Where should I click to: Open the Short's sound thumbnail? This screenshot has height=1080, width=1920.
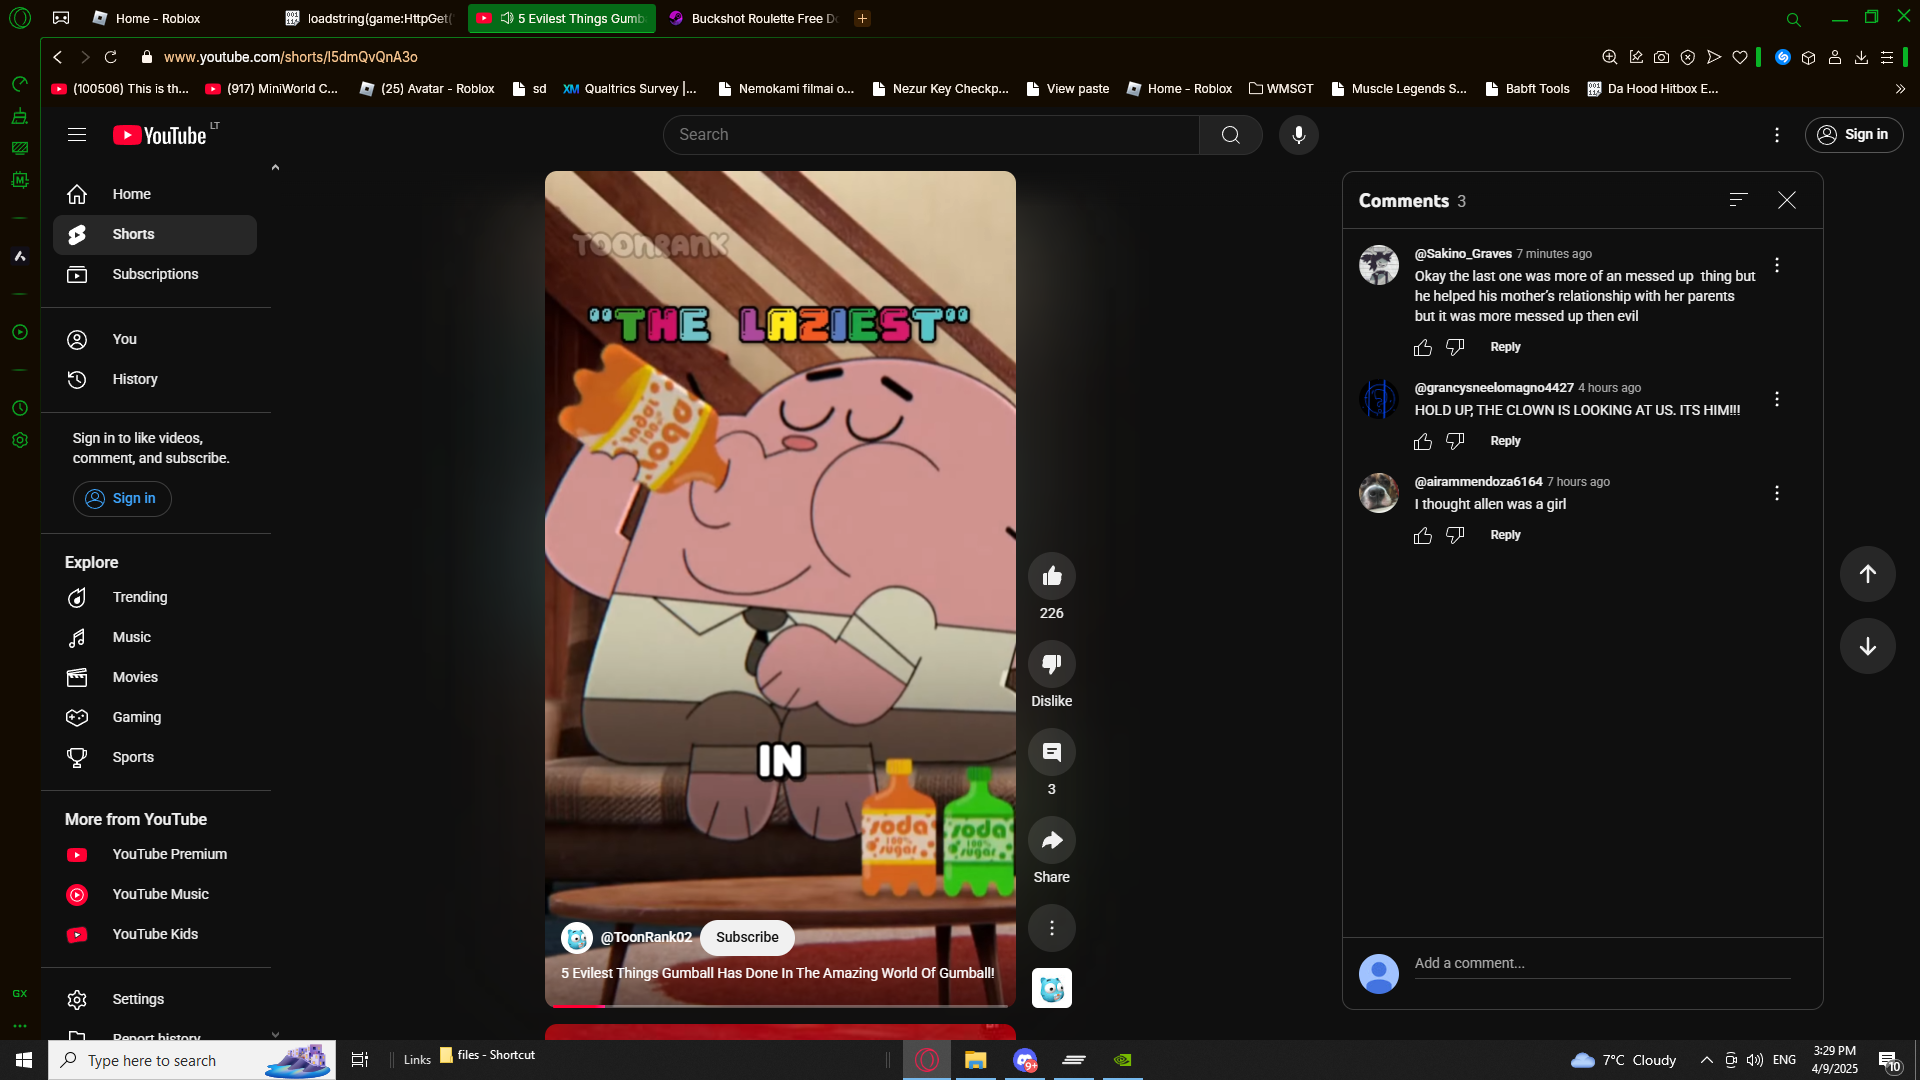point(1051,988)
